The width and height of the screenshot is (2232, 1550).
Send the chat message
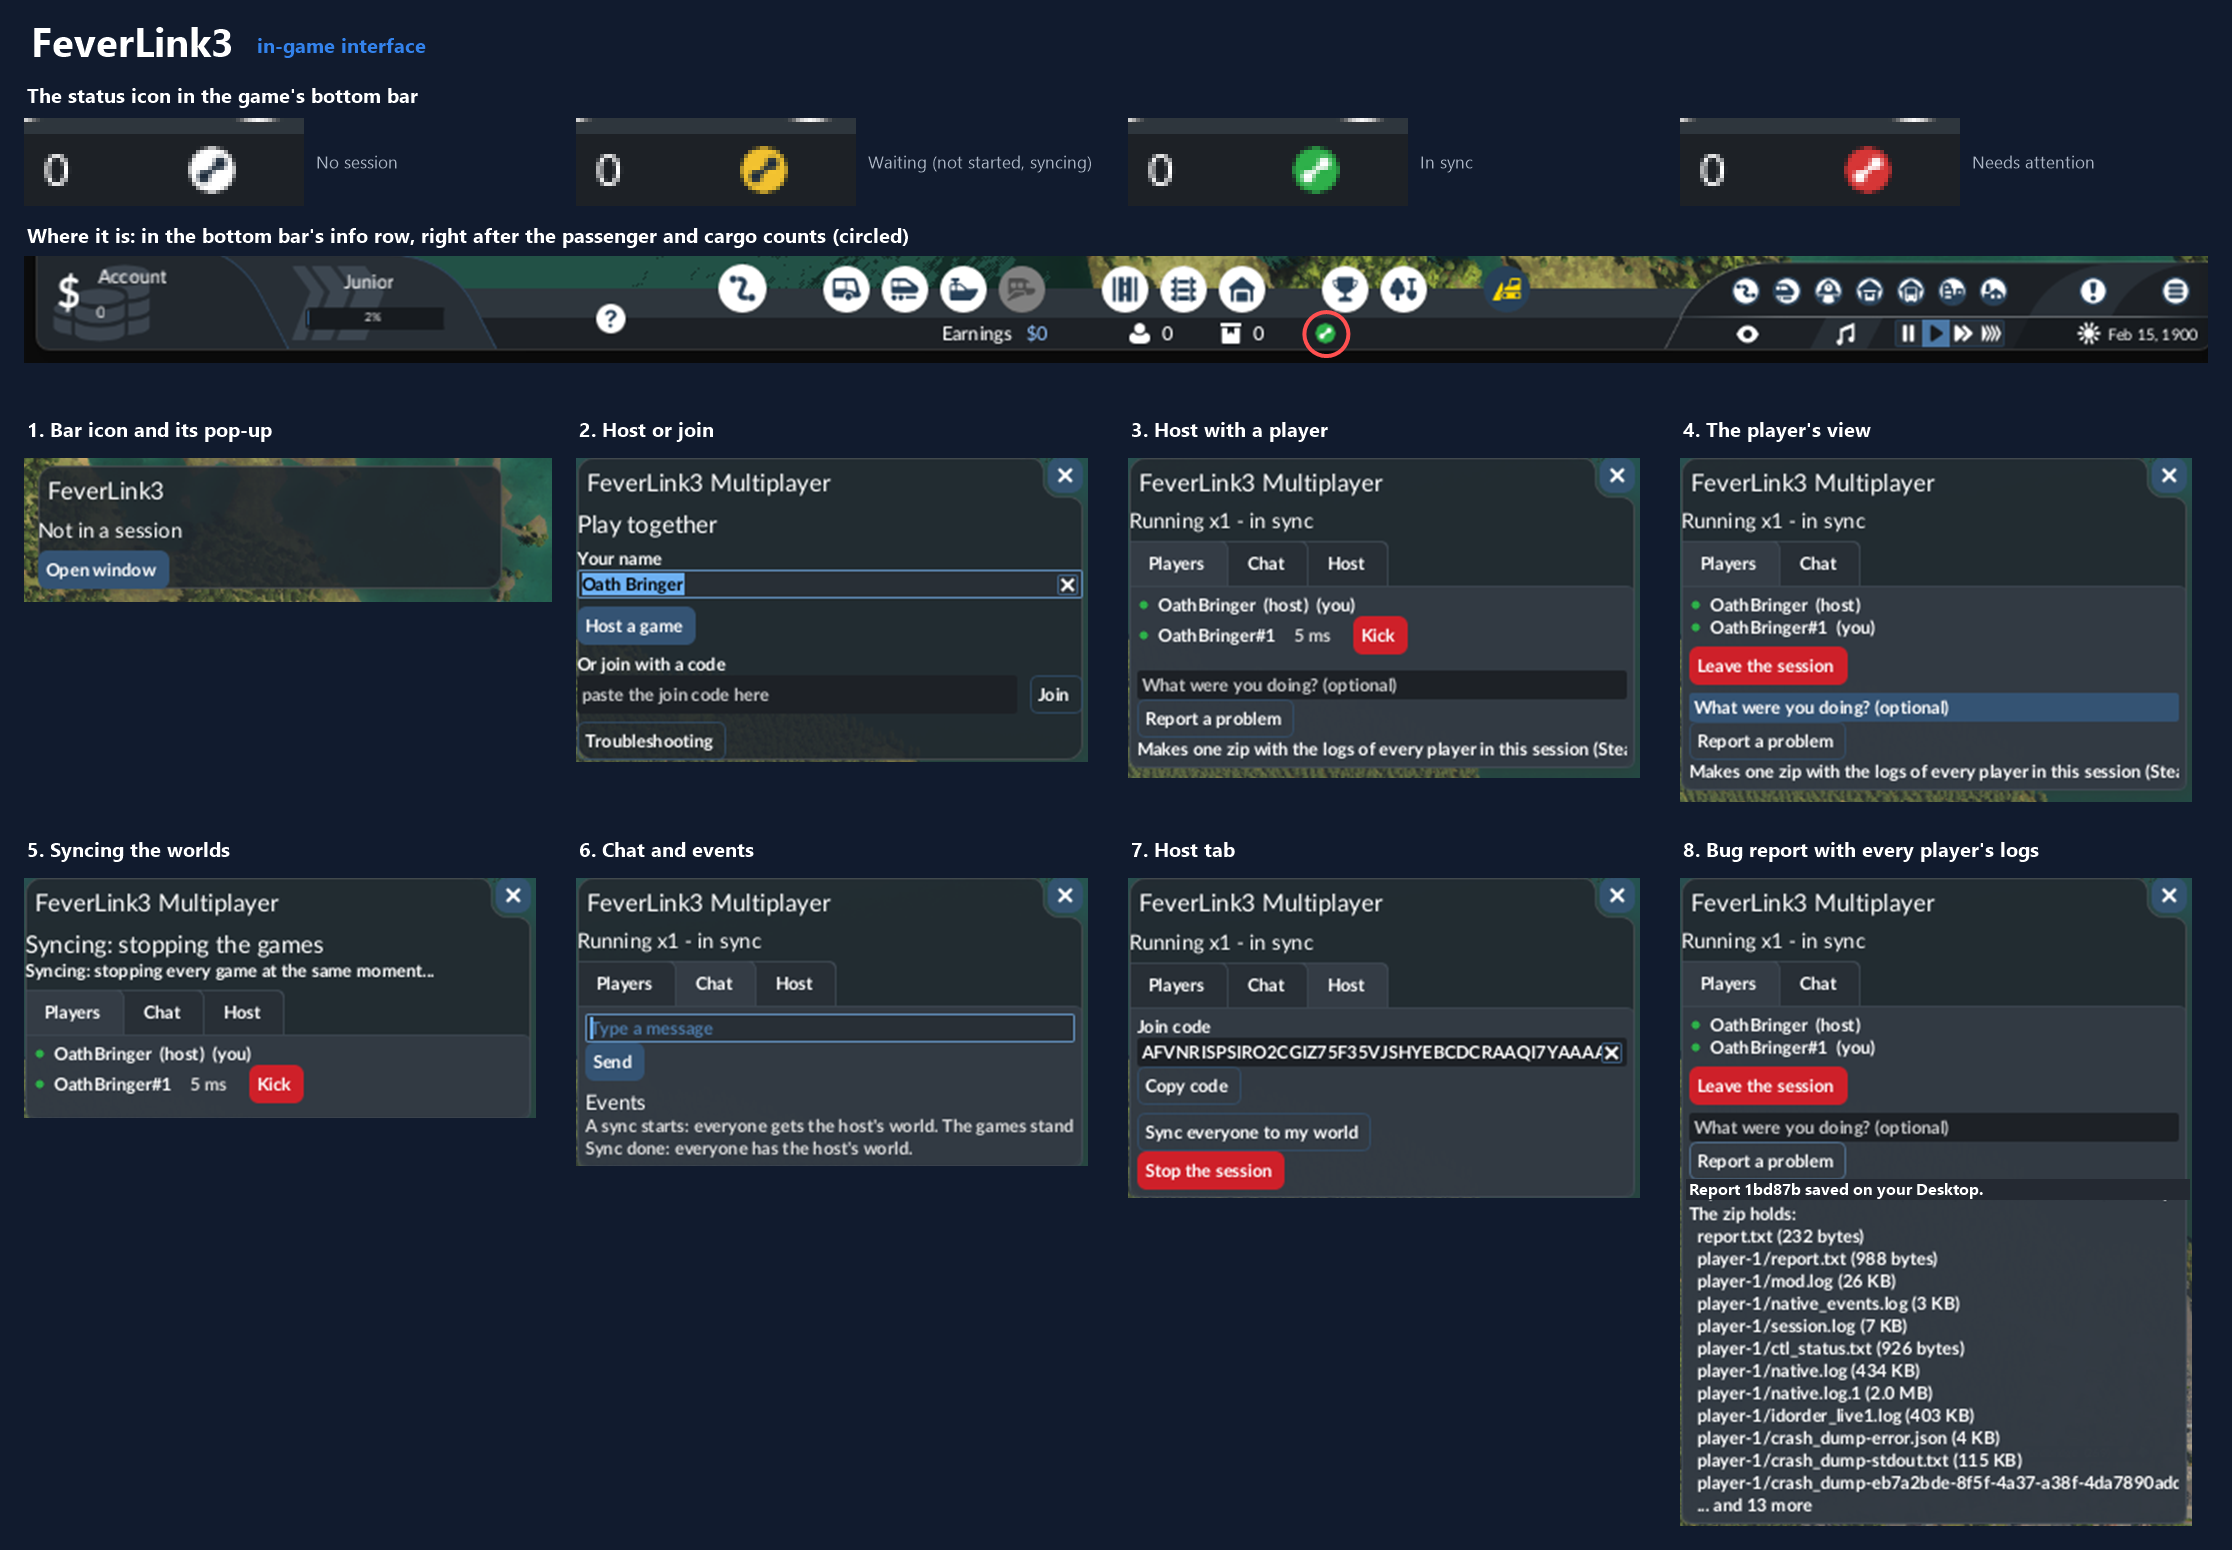(612, 1062)
